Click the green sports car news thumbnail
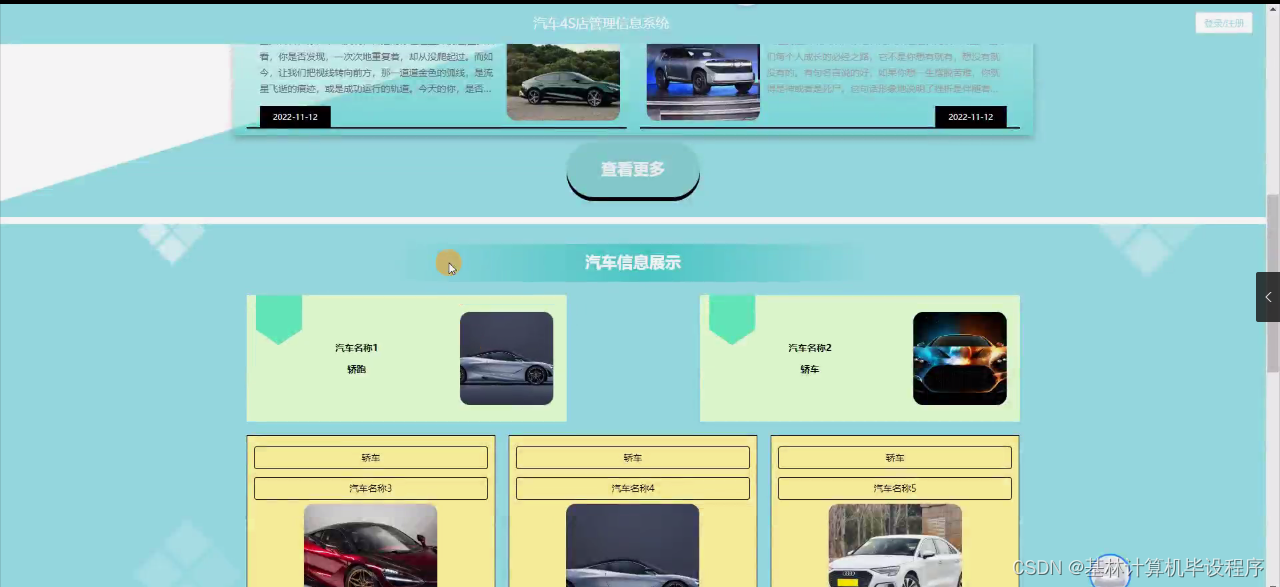Screen dimensions: 1280x587 (562, 82)
